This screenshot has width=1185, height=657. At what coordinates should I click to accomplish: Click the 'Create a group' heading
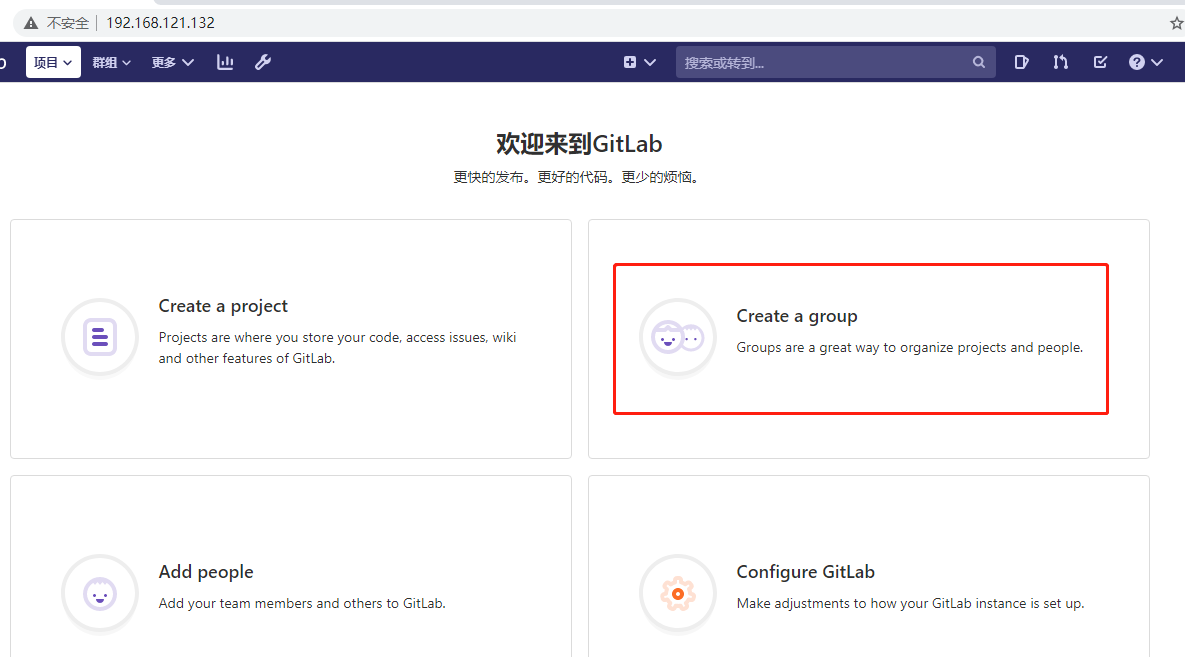[x=797, y=316]
